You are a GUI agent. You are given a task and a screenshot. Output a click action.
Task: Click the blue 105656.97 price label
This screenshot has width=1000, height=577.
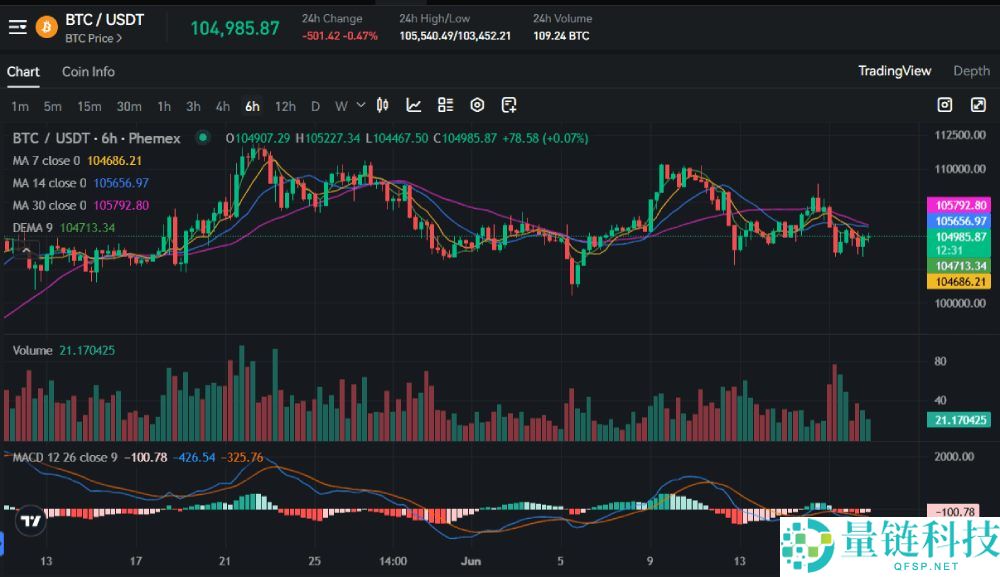[960, 221]
